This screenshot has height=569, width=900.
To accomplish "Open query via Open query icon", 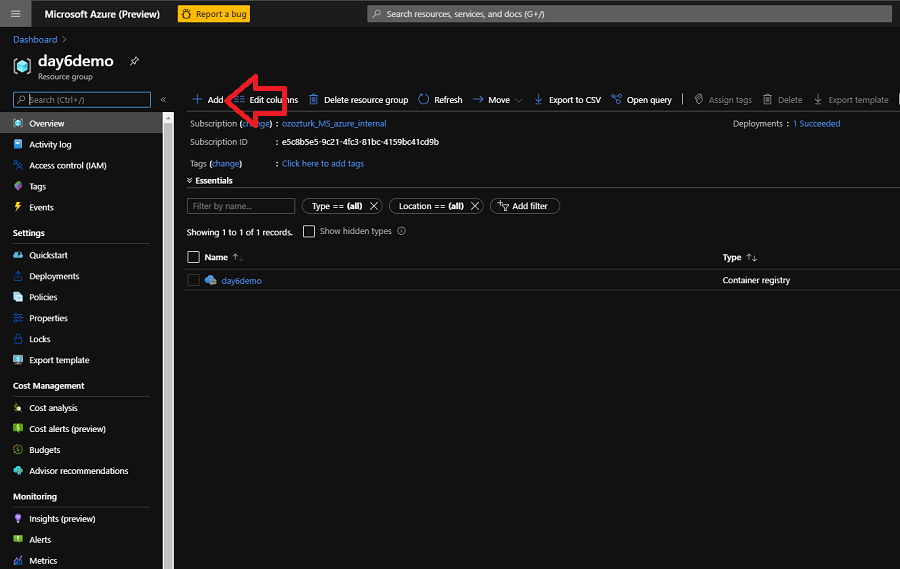I will [x=617, y=100].
